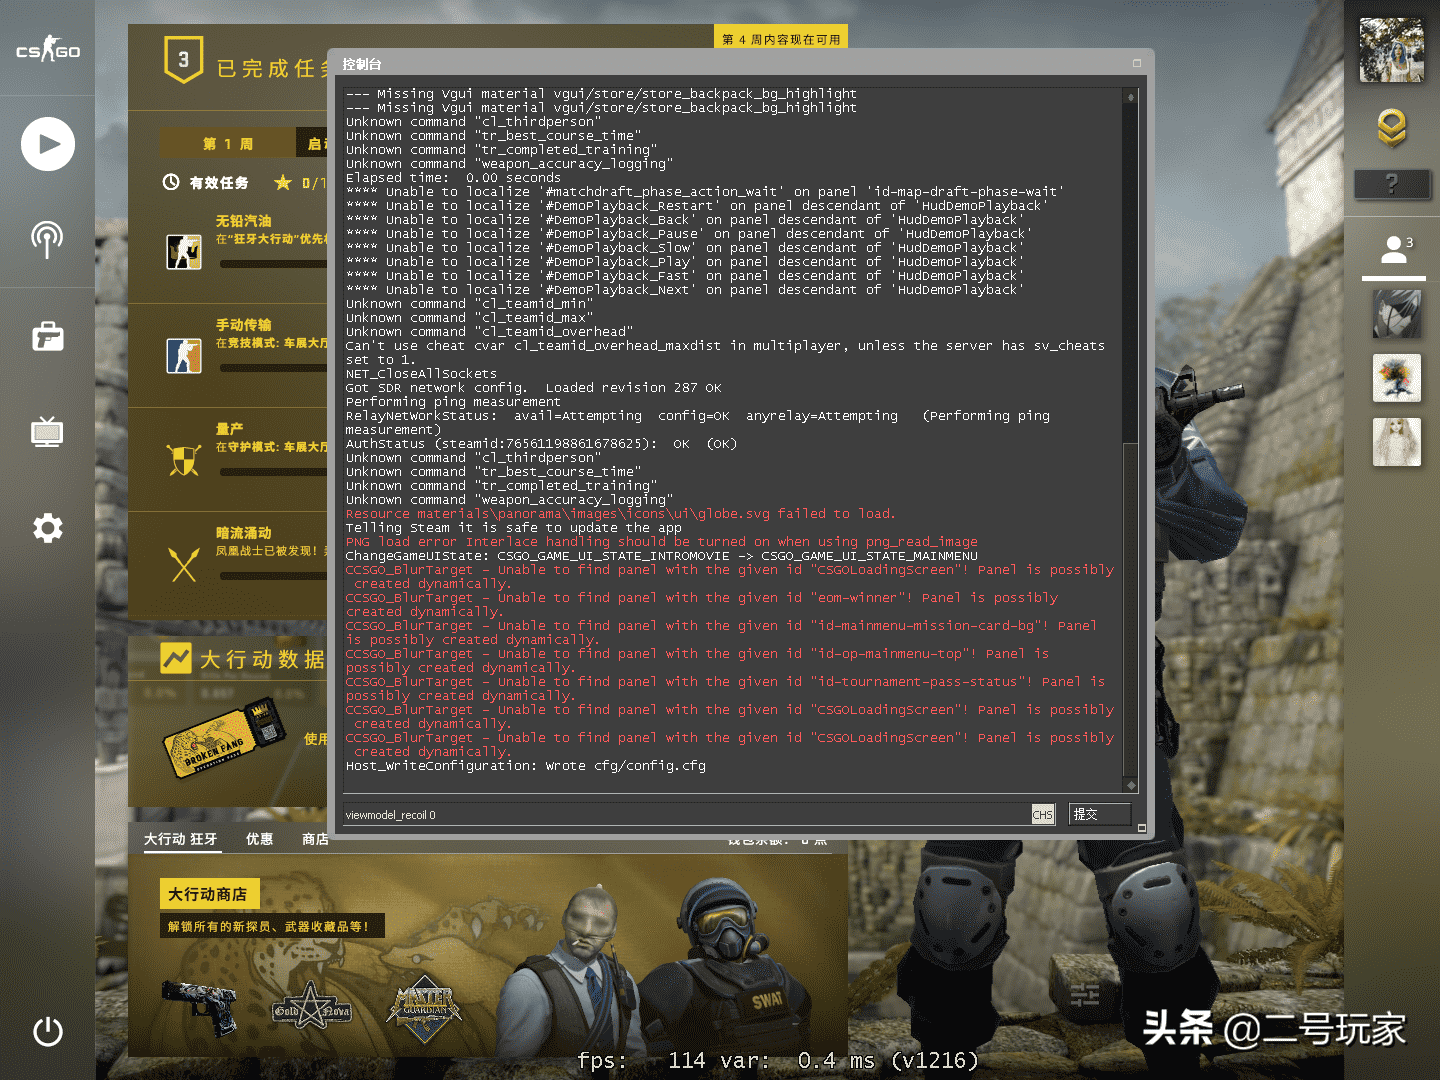Click the clock icon beside 有效任务
Screen dimensions: 1440x1080
tap(171, 182)
